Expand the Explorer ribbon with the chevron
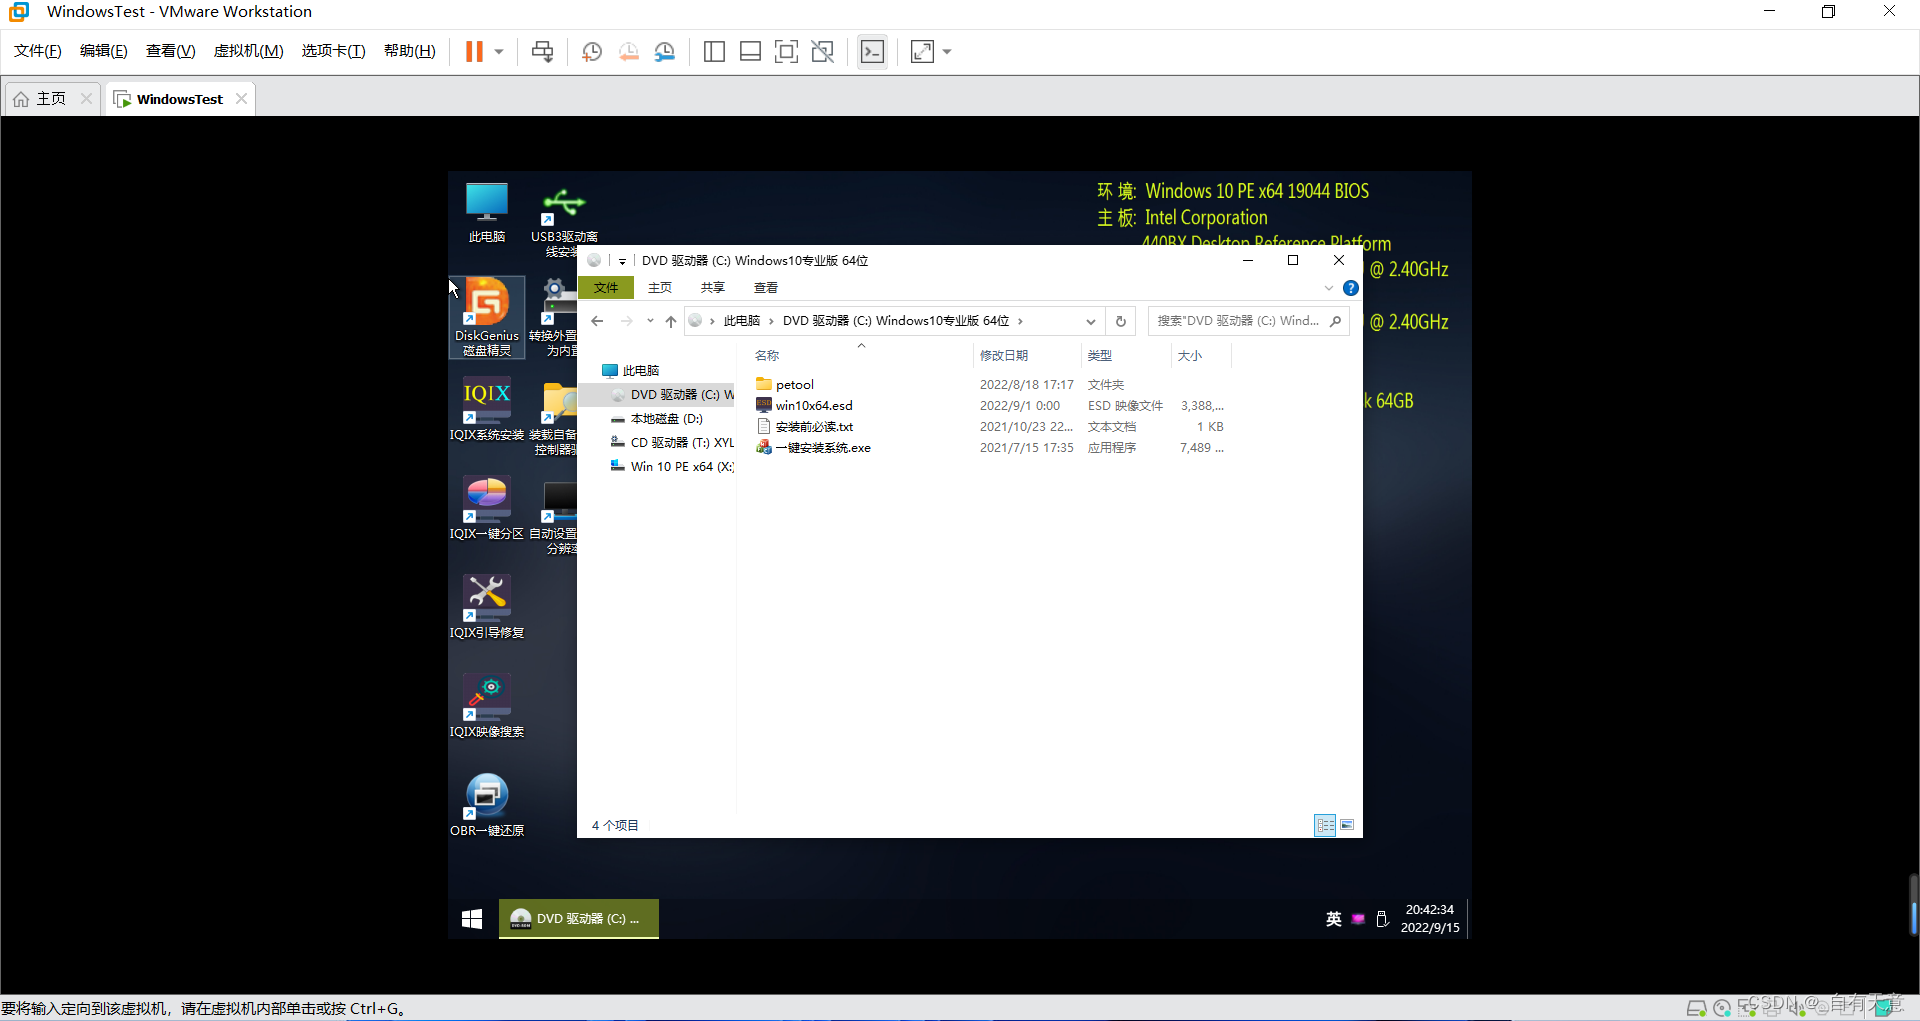This screenshot has height=1021, width=1920. pyautogui.click(x=1329, y=288)
